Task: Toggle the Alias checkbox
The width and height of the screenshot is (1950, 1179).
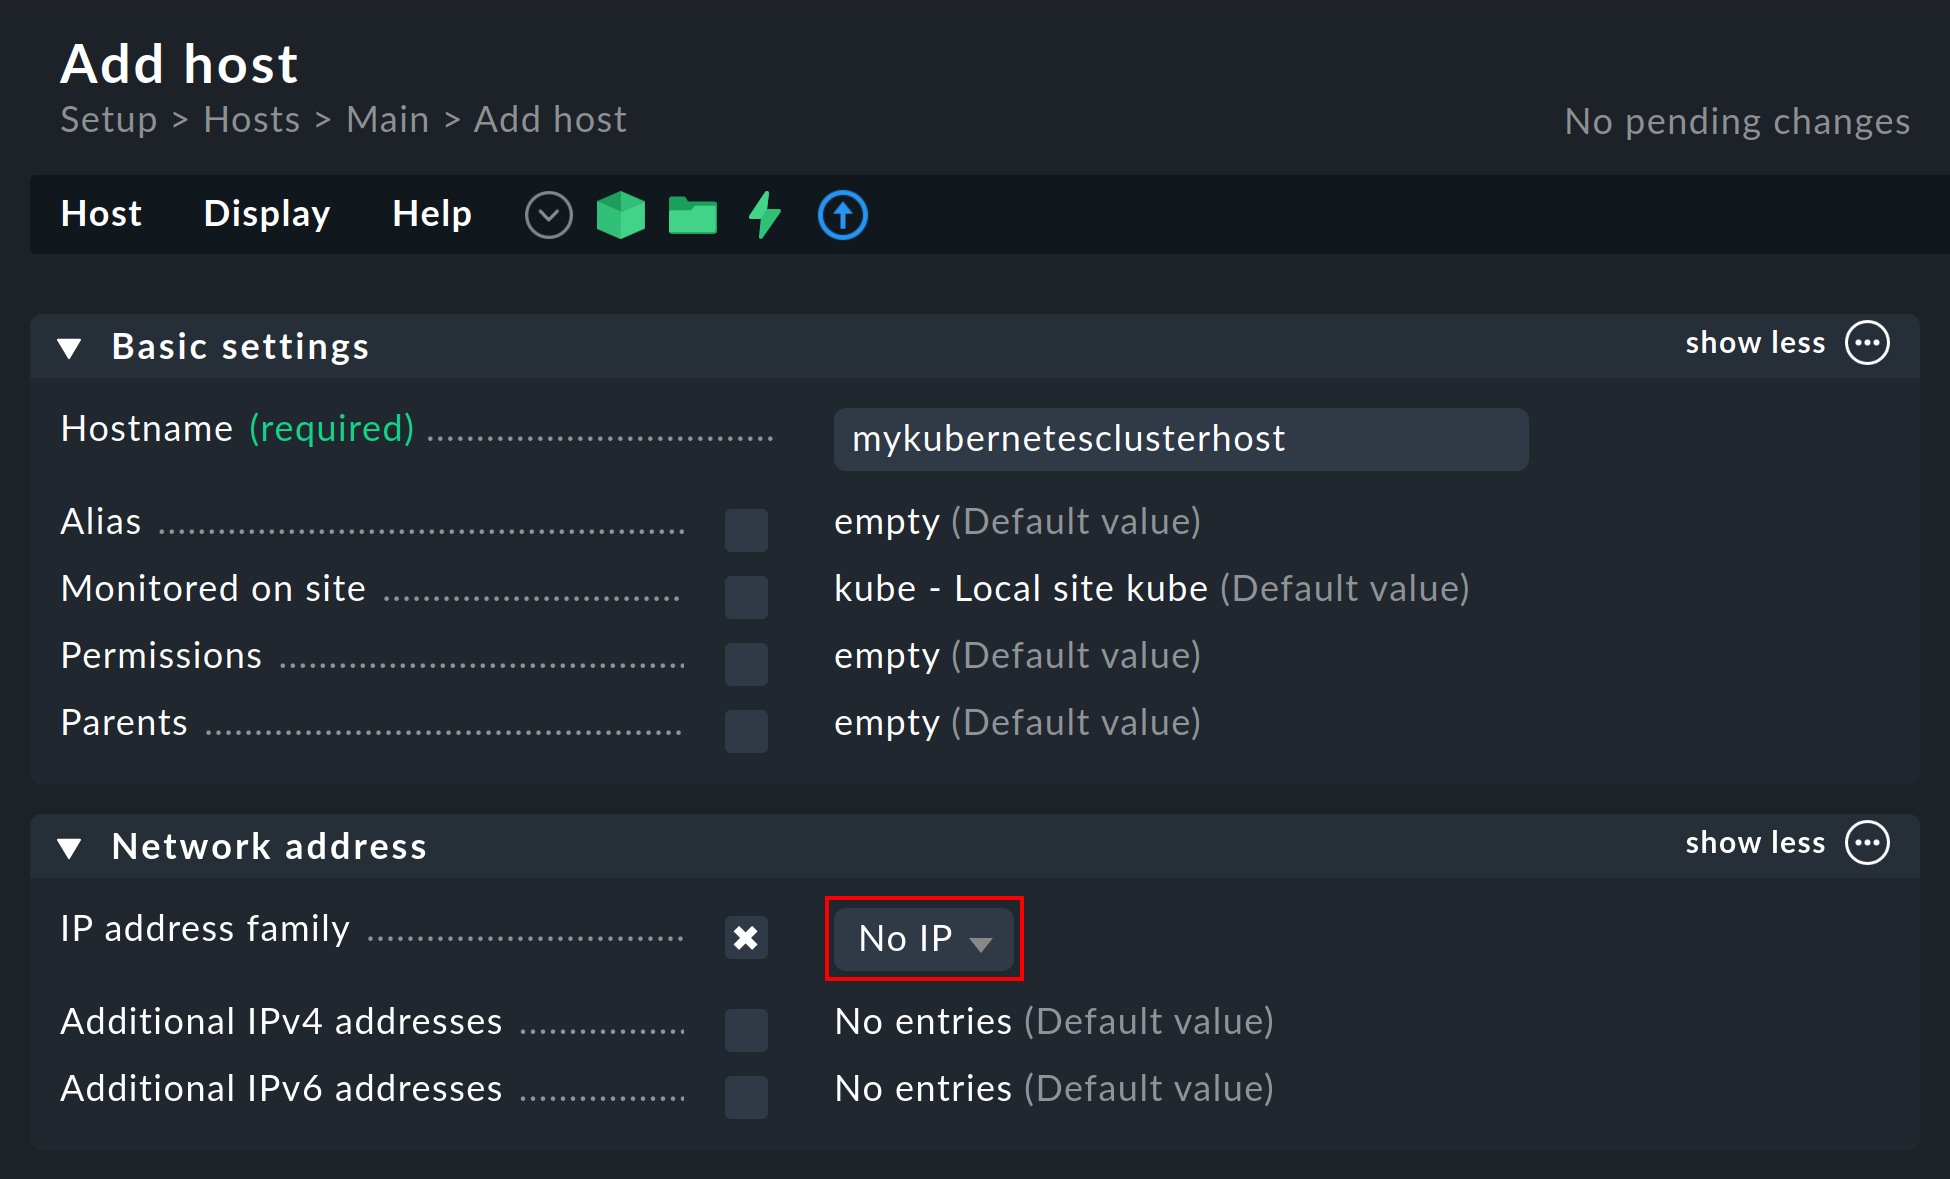Action: click(747, 523)
